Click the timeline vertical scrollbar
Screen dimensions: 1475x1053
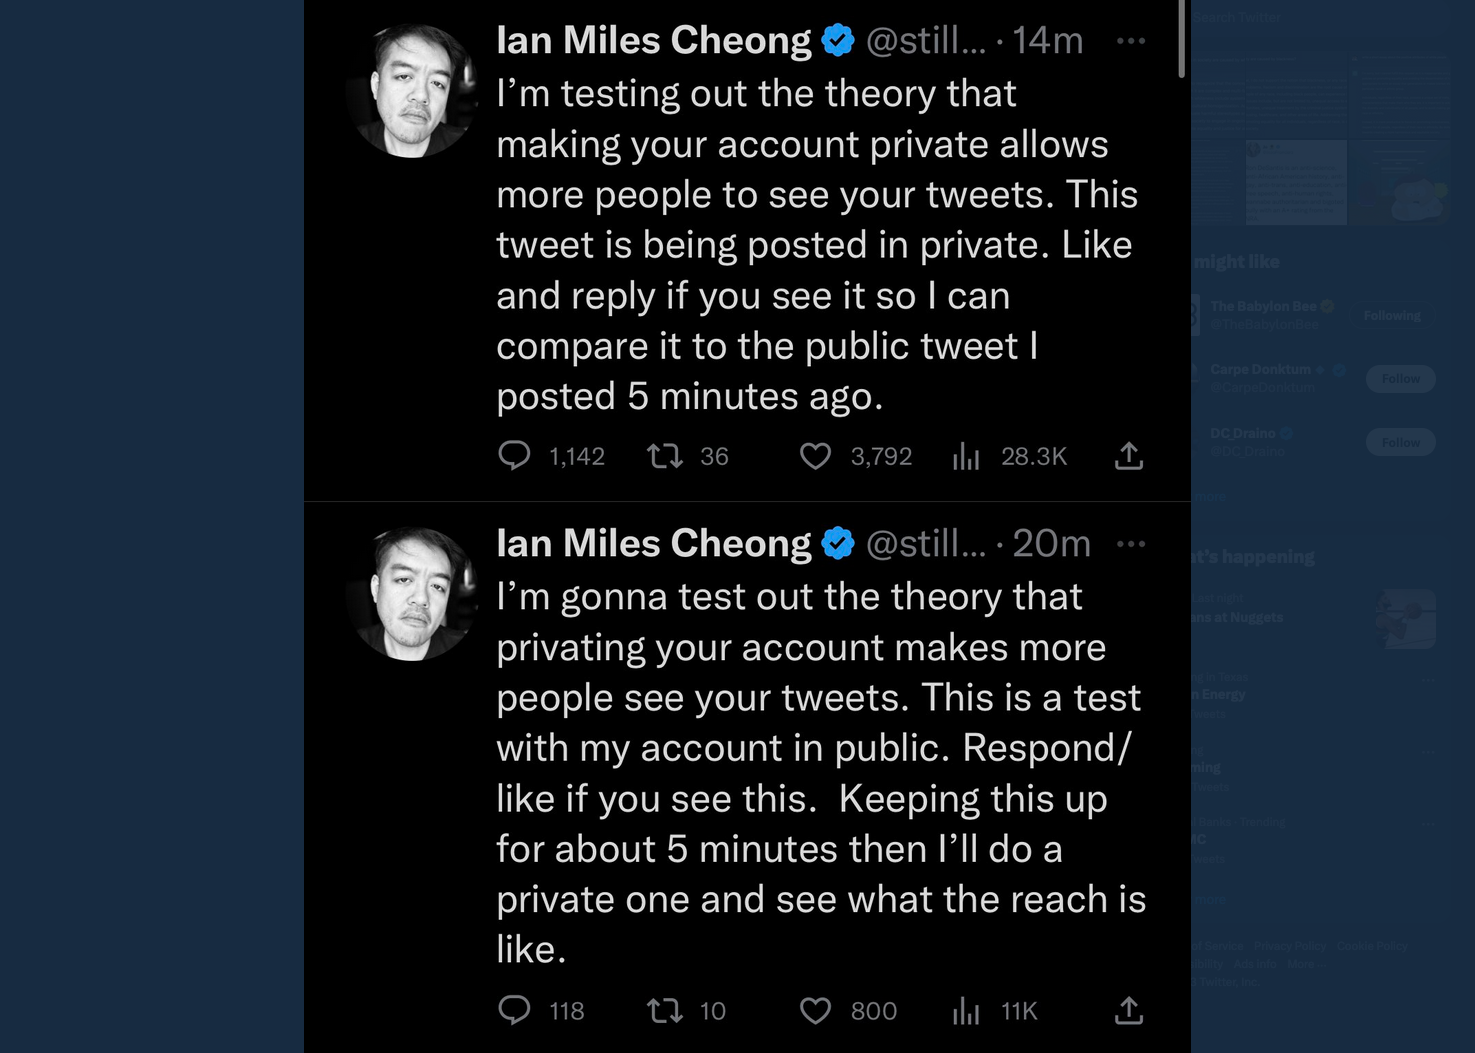click(x=1182, y=40)
